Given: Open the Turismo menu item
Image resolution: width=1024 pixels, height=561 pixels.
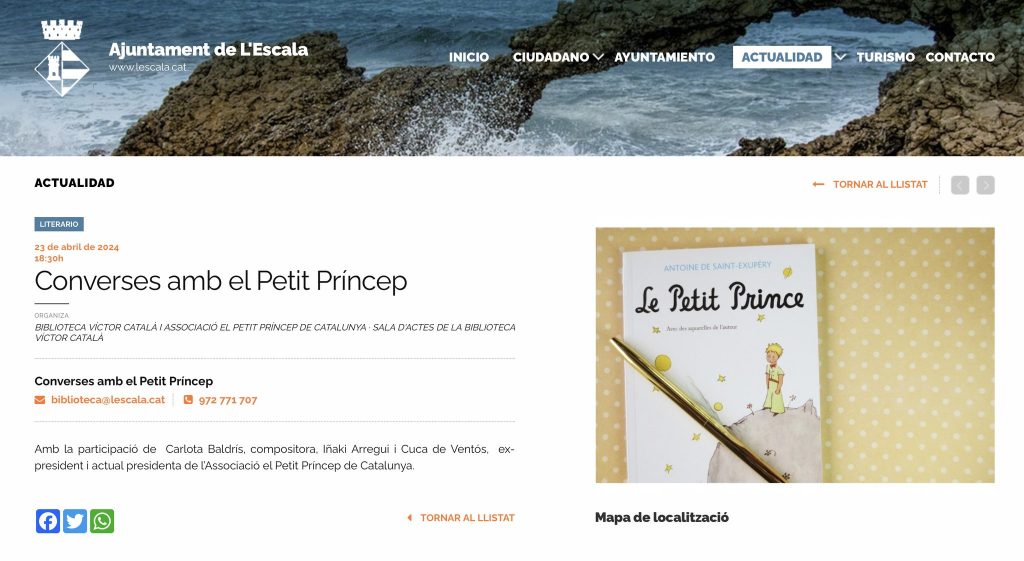Looking at the screenshot, I should 886,57.
